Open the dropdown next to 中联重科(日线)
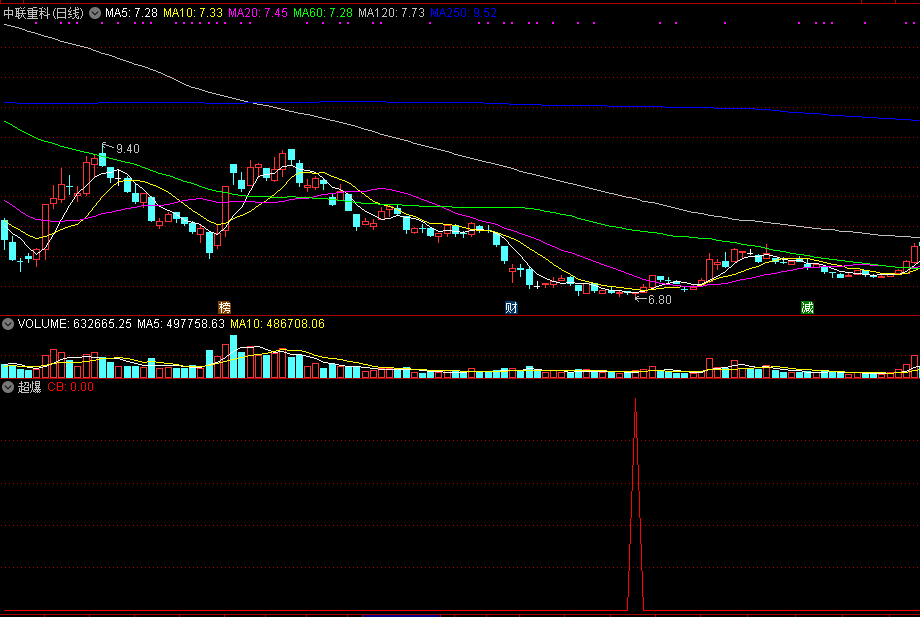 (x=95, y=13)
